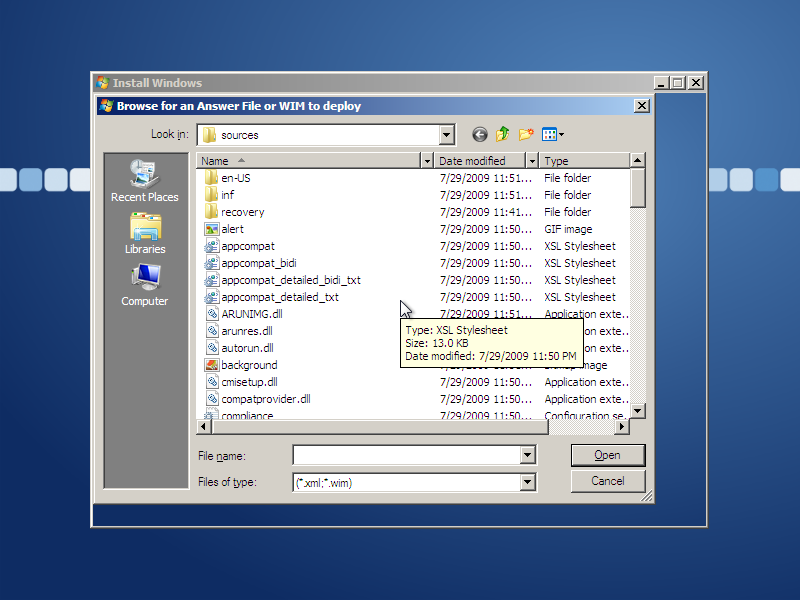
Task: Open Libraries in sidebar
Action: [145, 234]
